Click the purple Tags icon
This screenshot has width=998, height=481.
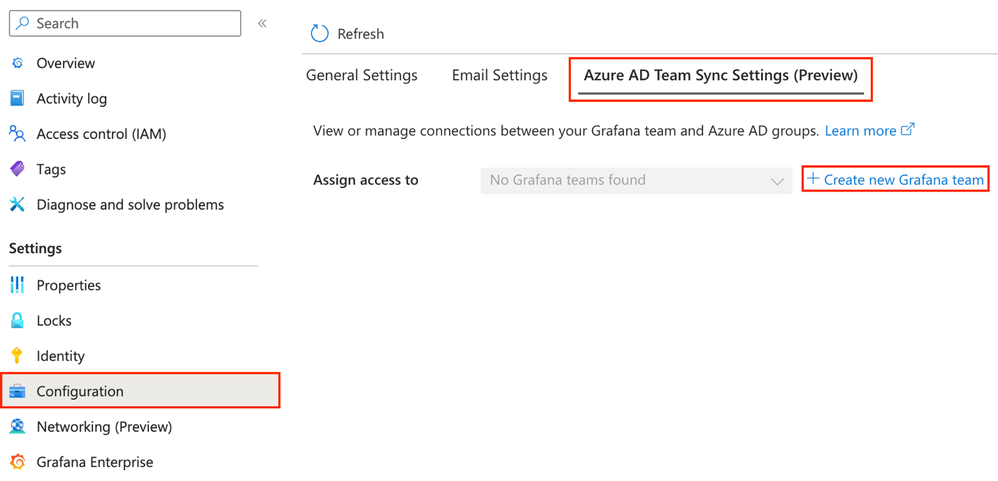point(17,169)
